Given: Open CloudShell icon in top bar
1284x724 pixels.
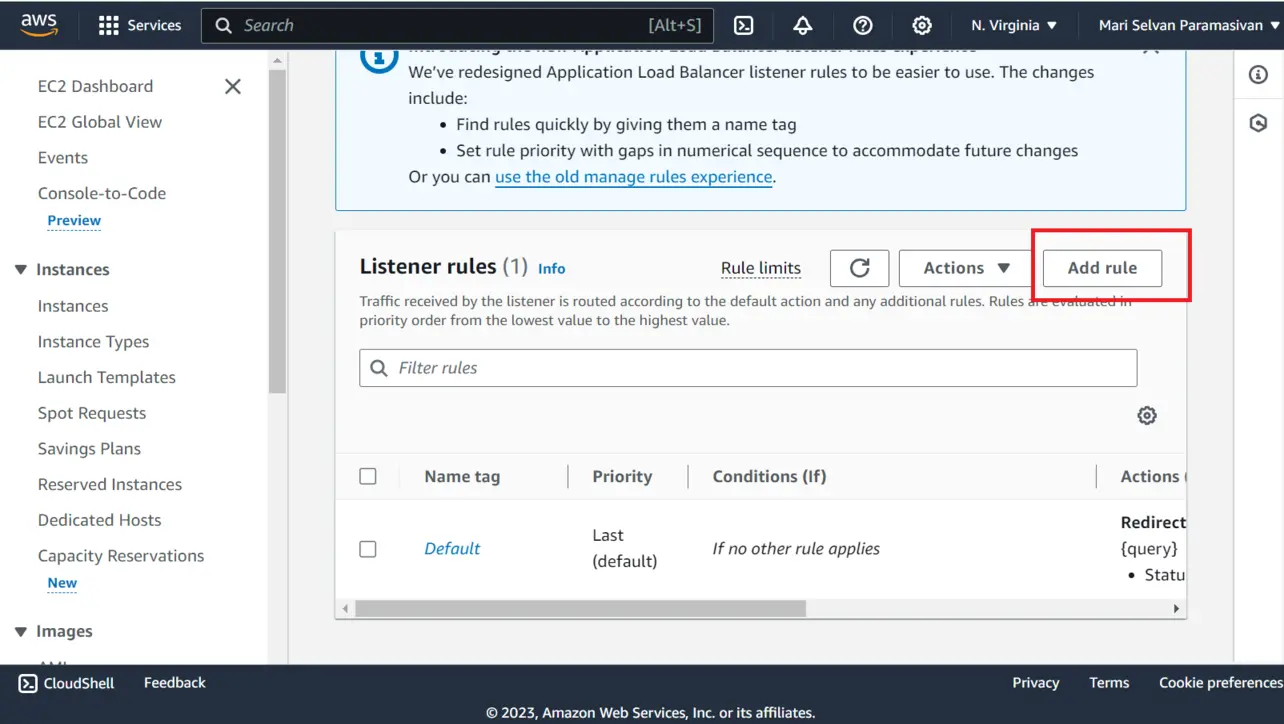Looking at the screenshot, I should point(743,25).
